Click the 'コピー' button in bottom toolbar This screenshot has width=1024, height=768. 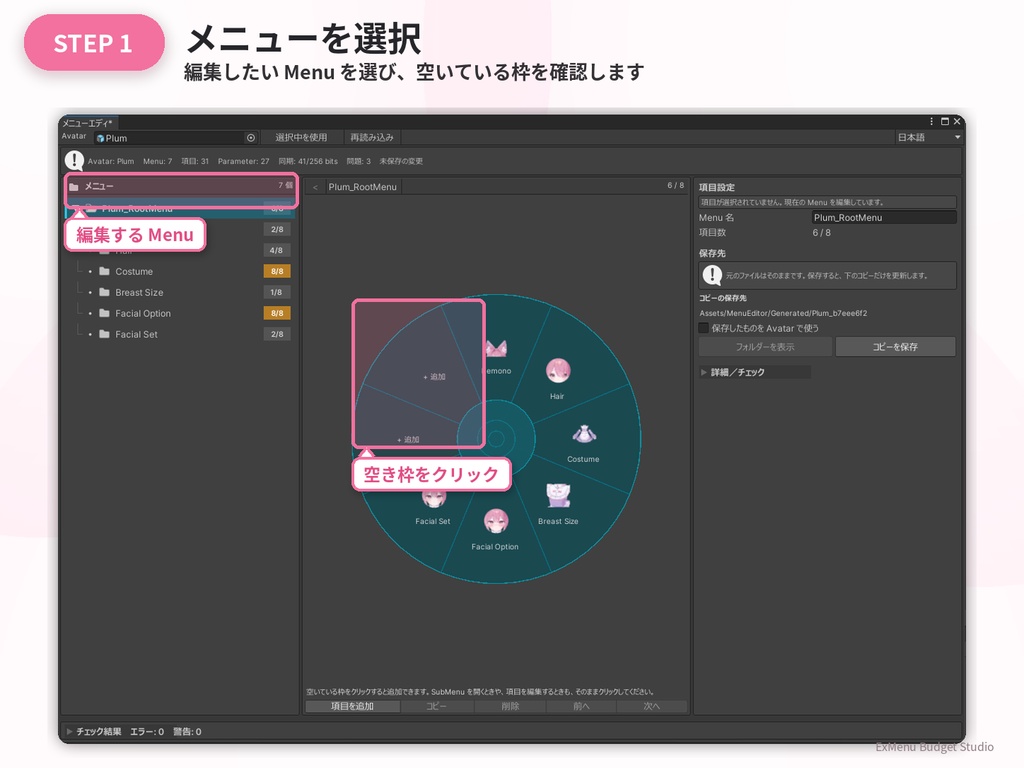tap(436, 706)
